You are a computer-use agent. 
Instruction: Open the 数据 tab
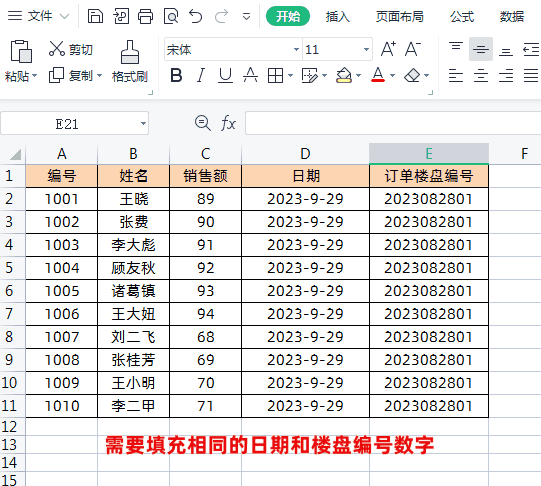point(512,16)
